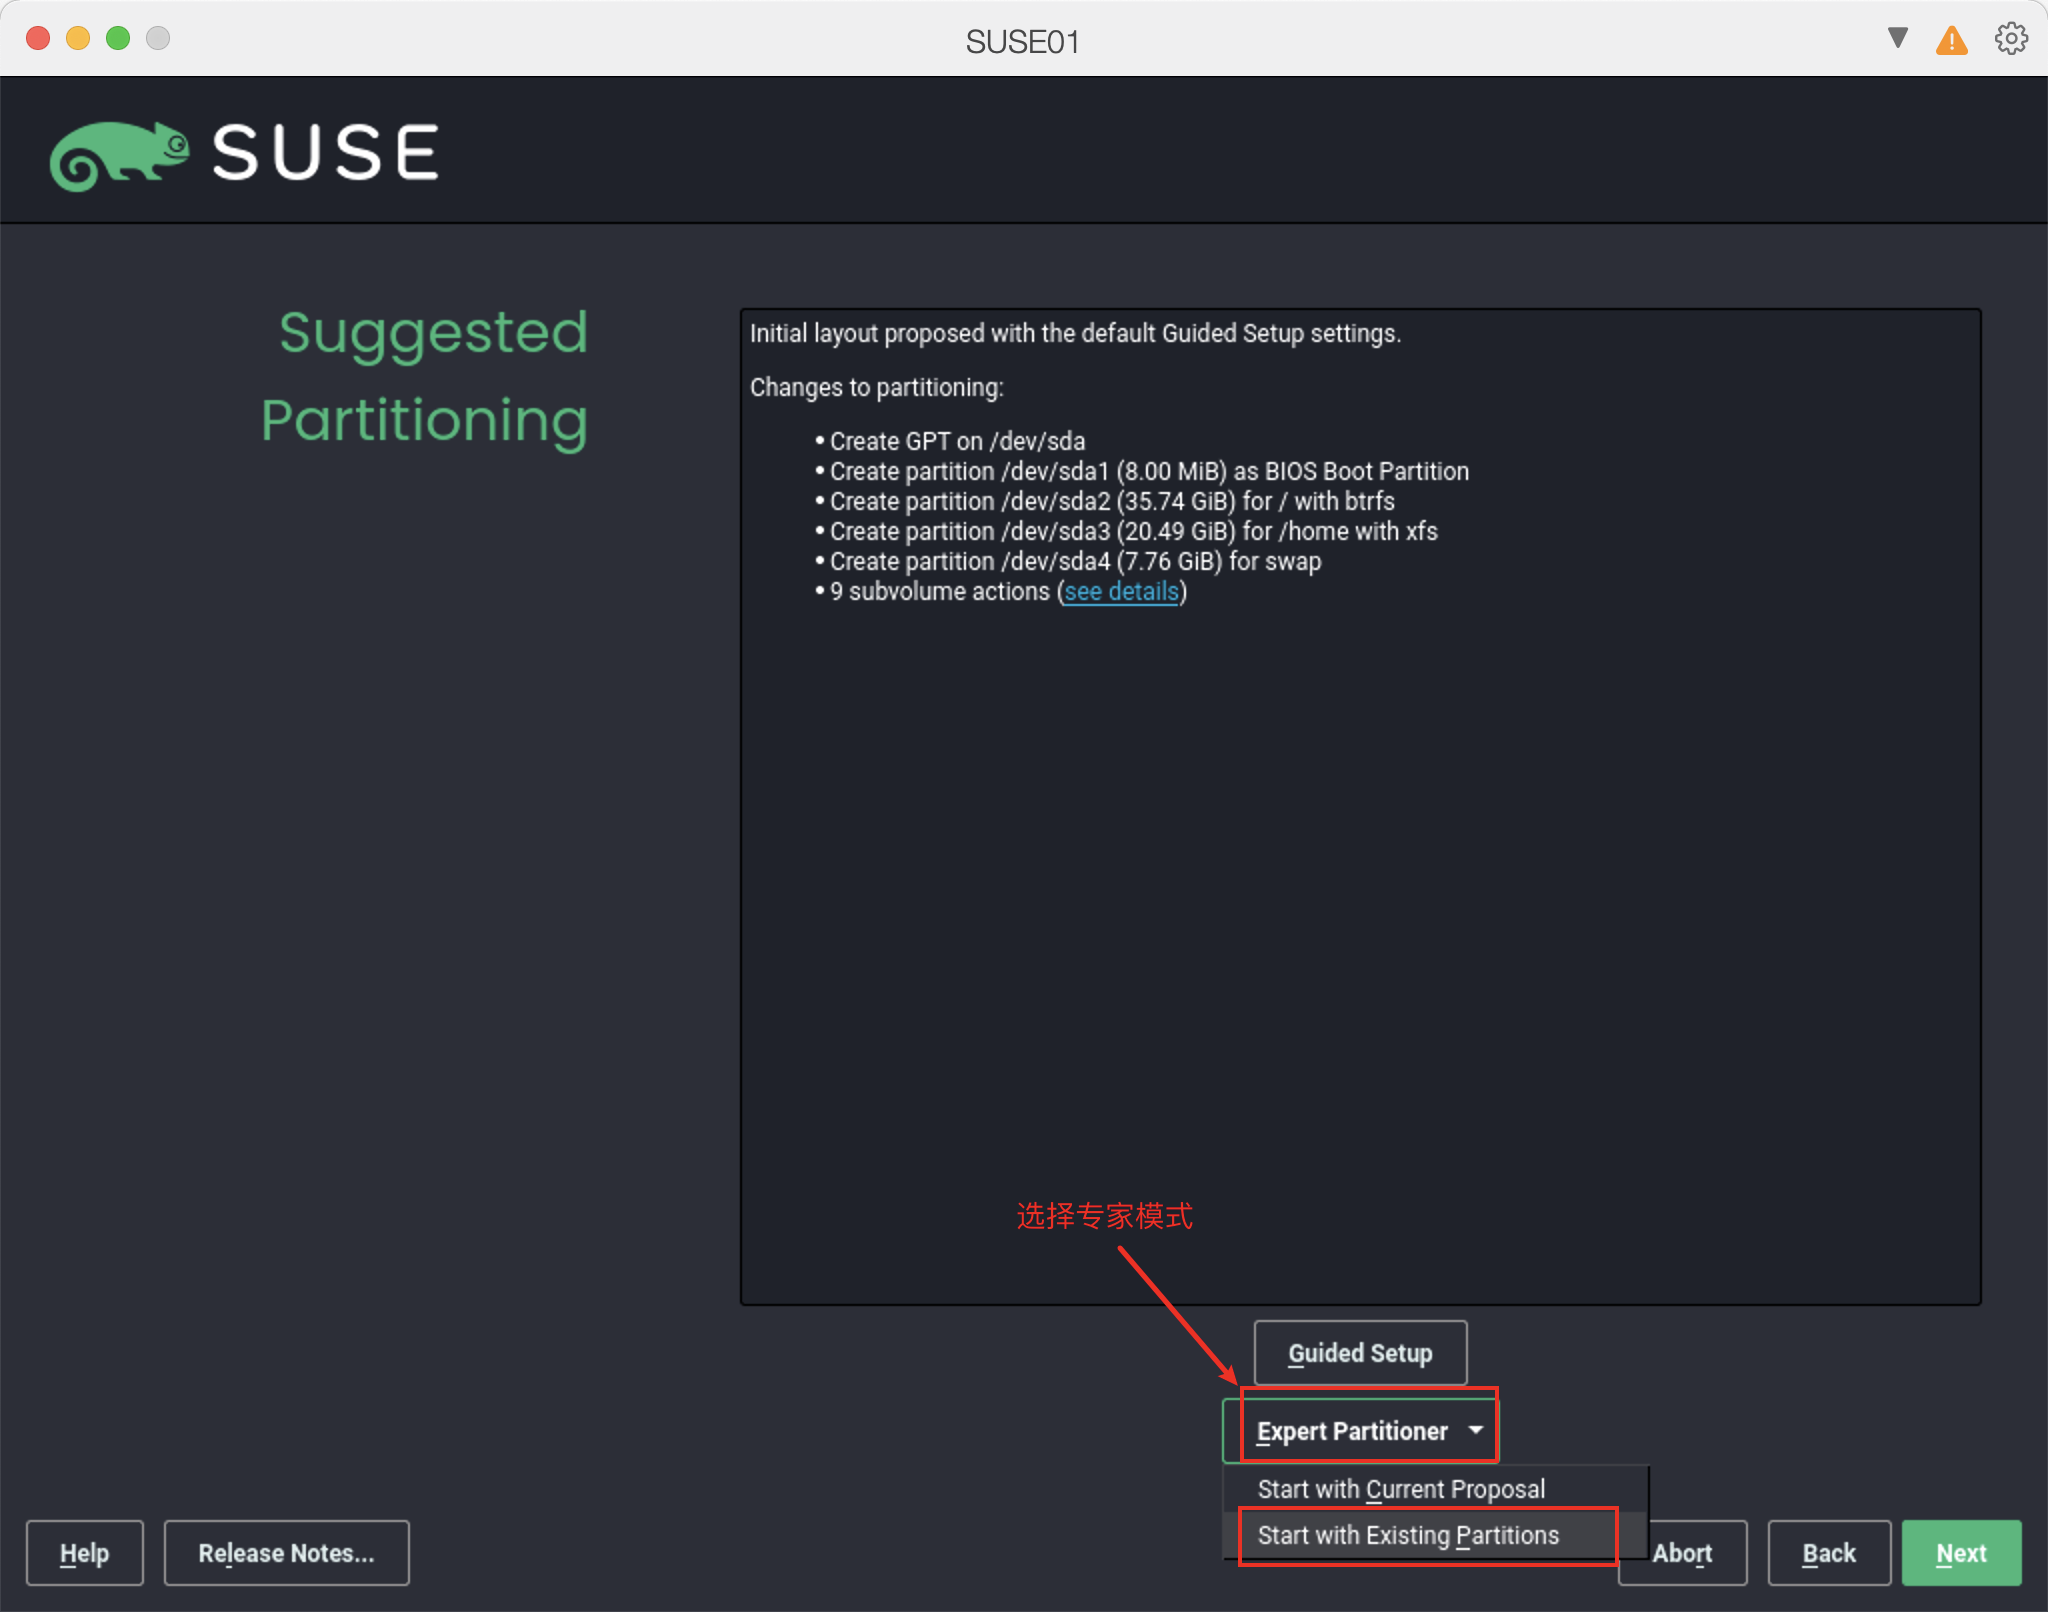Open the settings gear icon in title bar
This screenshot has height=1612, width=2048.
(2011, 39)
